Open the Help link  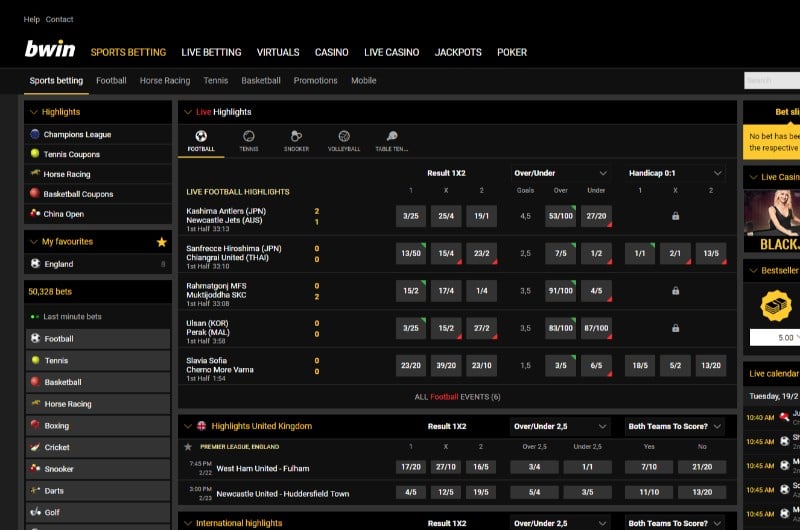(32, 19)
